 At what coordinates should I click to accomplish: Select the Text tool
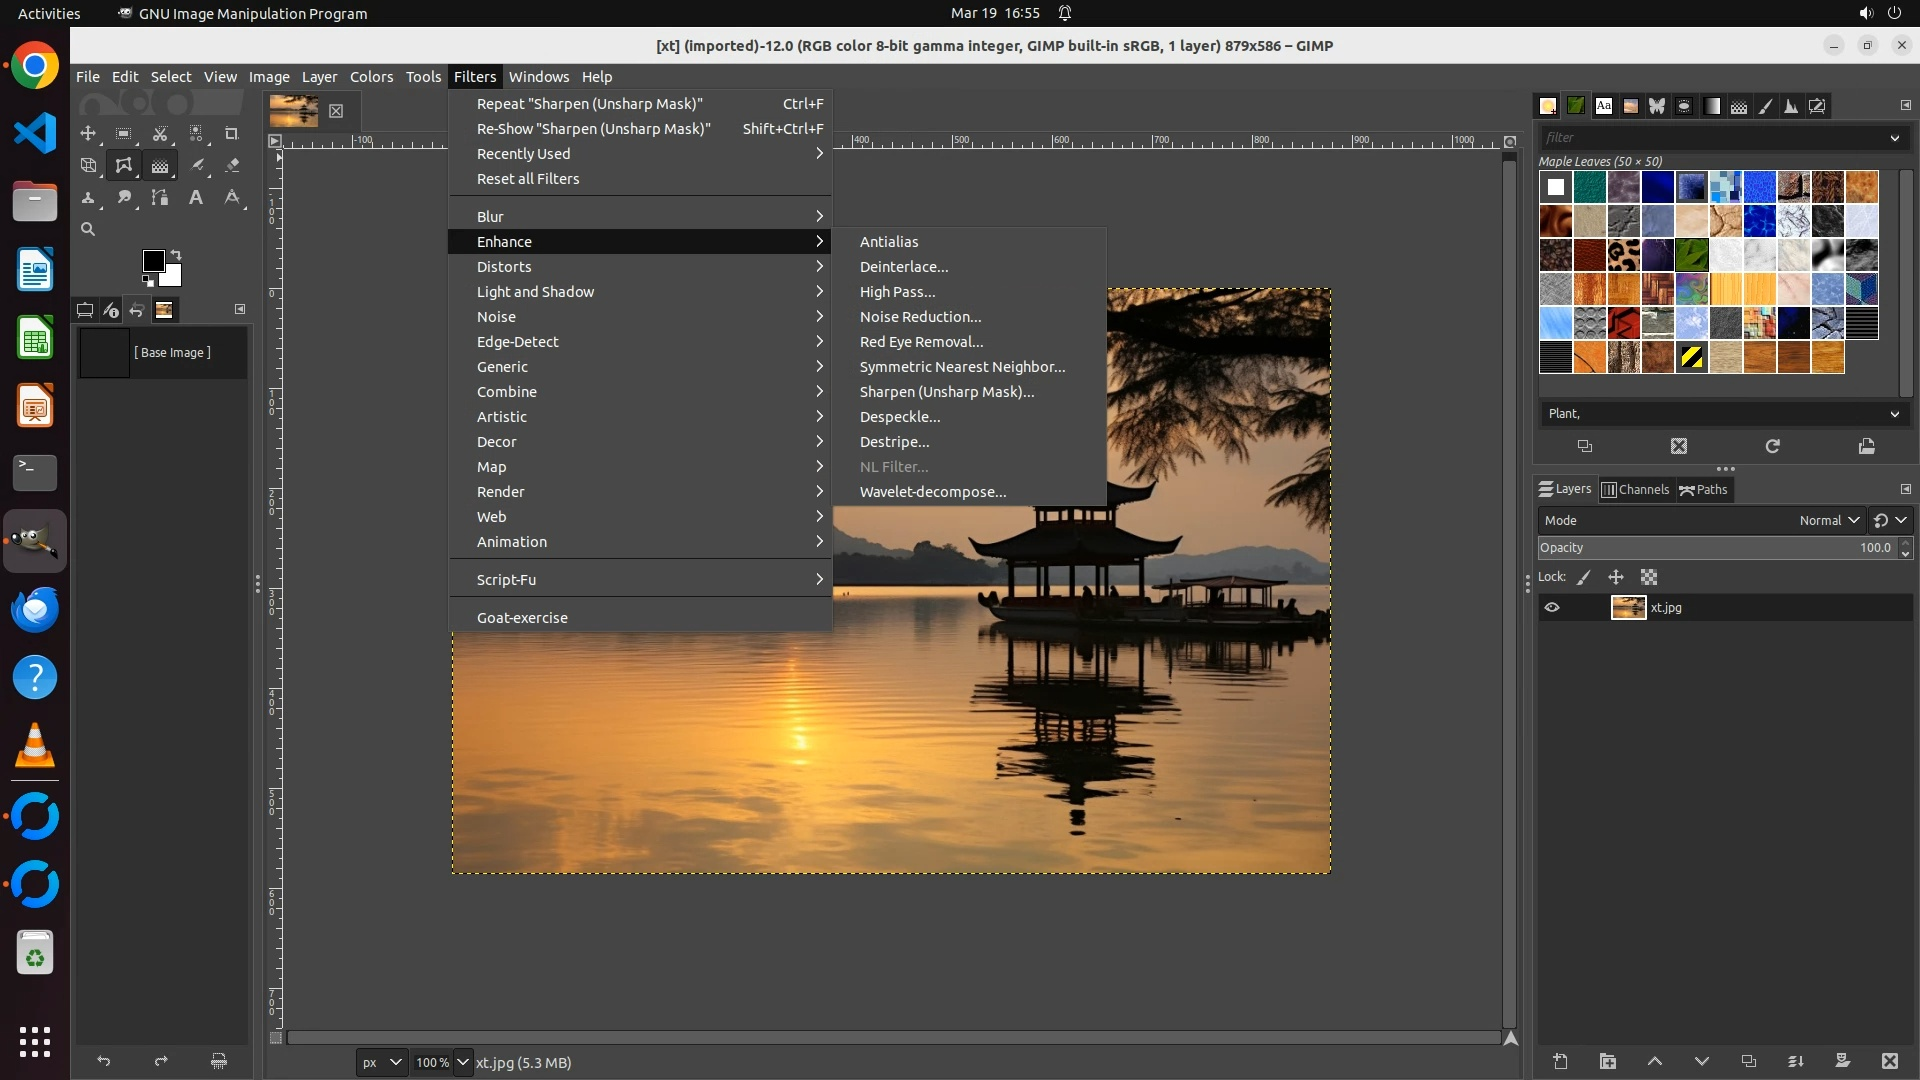[x=196, y=198]
